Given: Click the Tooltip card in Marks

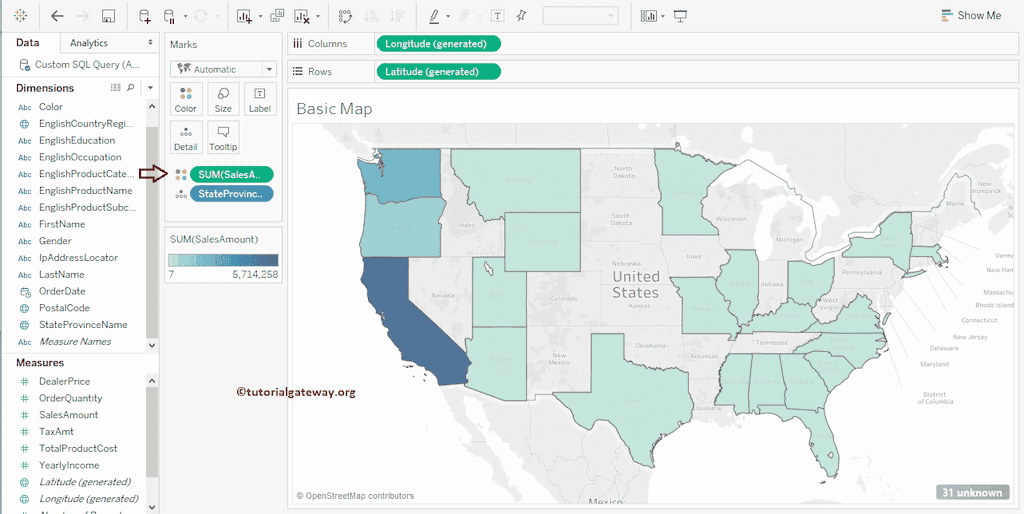Looking at the screenshot, I should point(223,137).
